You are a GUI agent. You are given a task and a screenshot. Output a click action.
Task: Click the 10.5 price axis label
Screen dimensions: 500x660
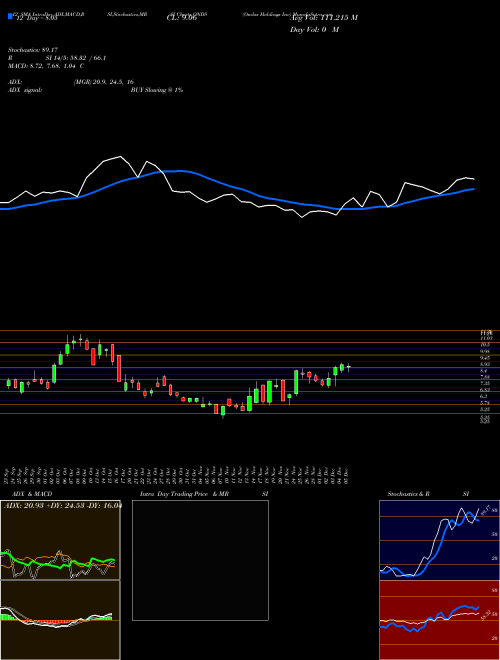click(x=484, y=344)
